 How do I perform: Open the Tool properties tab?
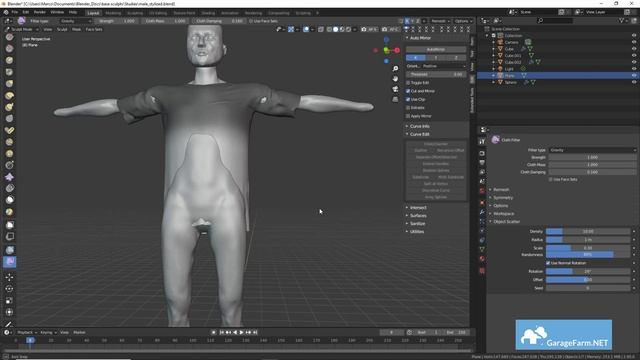482,142
